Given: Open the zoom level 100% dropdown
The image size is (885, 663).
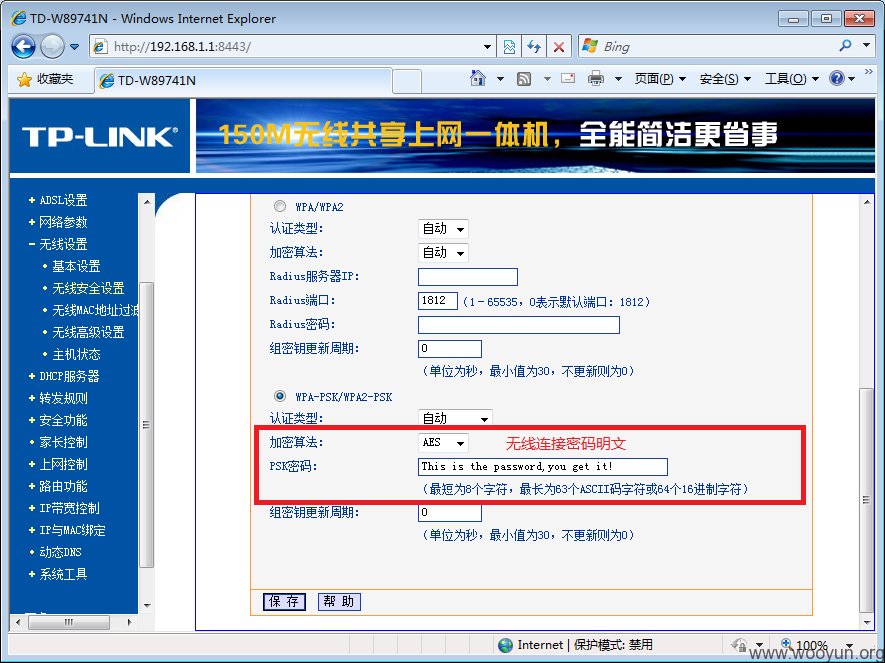Looking at the screenshot, I should pos(850,644).
